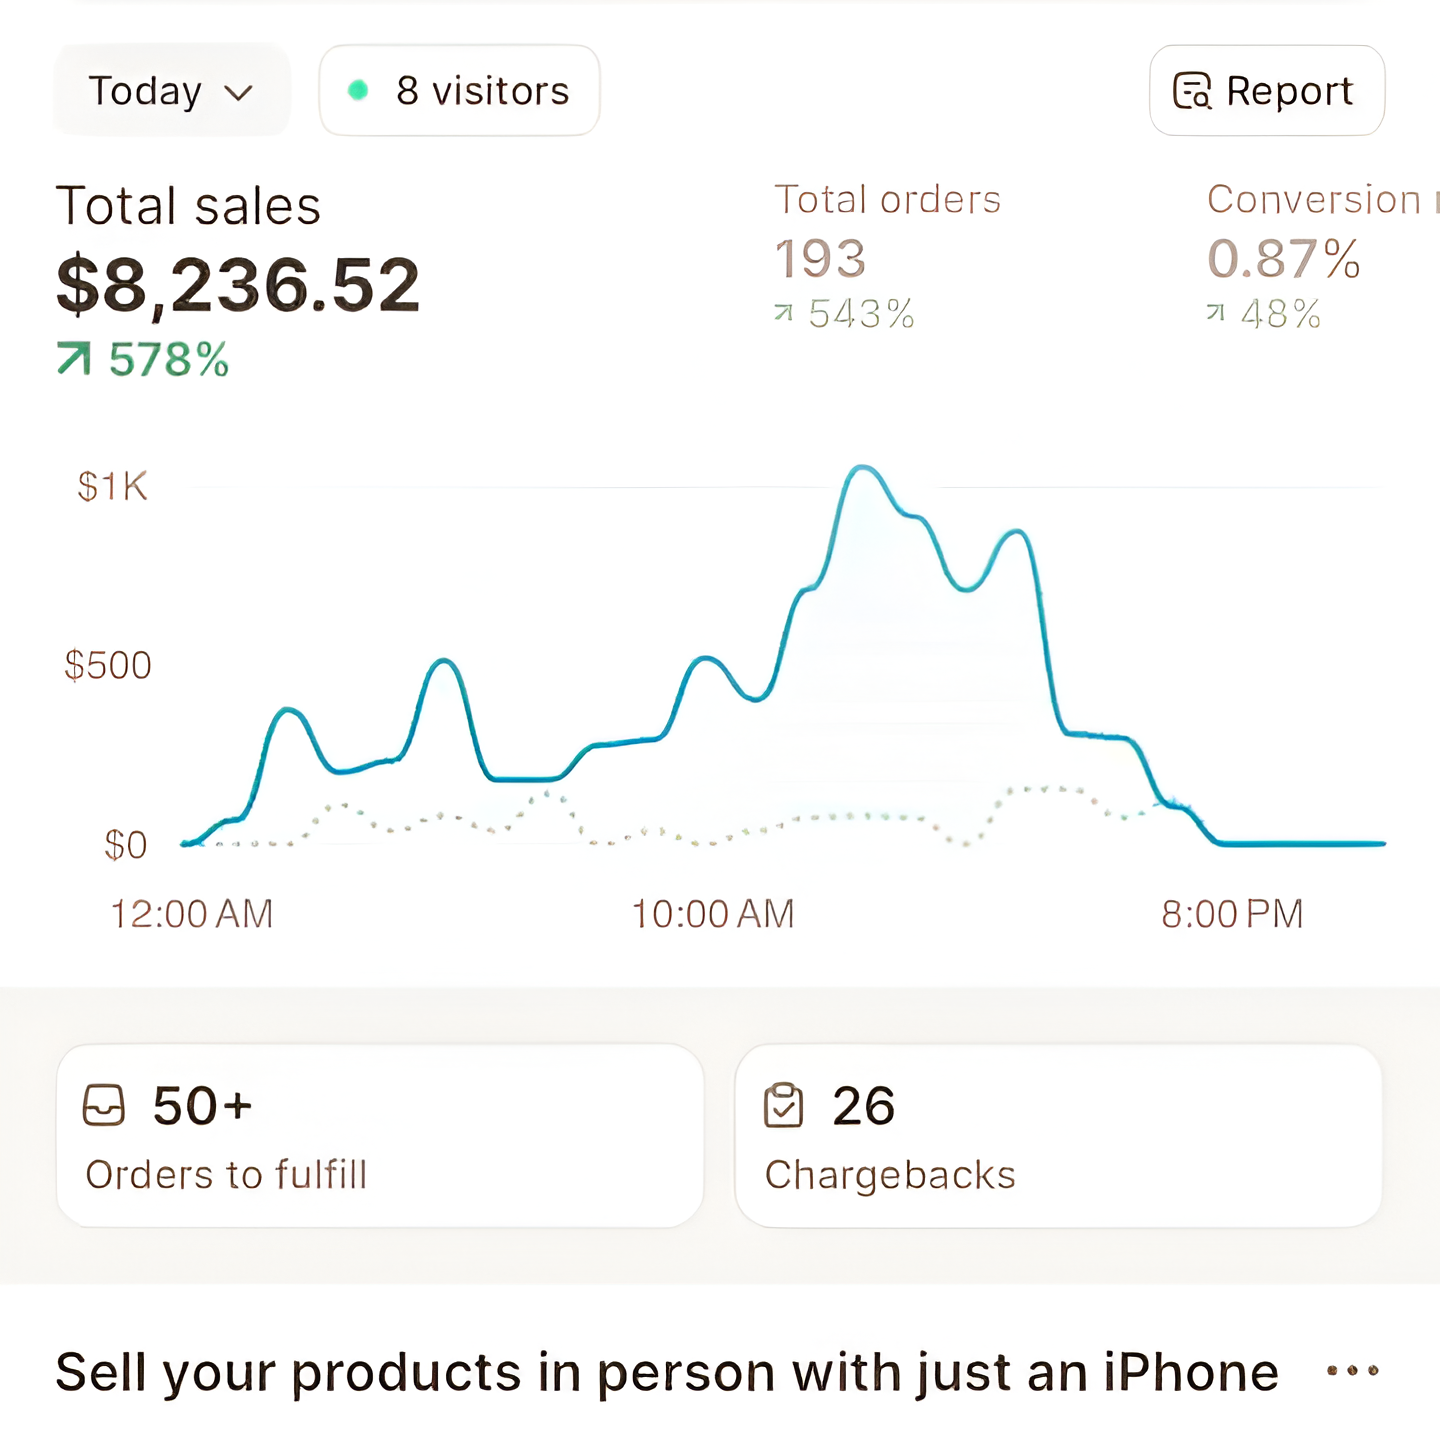Click the chevron next to Today
Screen dimensions: 1440x1440
(239, 93)
